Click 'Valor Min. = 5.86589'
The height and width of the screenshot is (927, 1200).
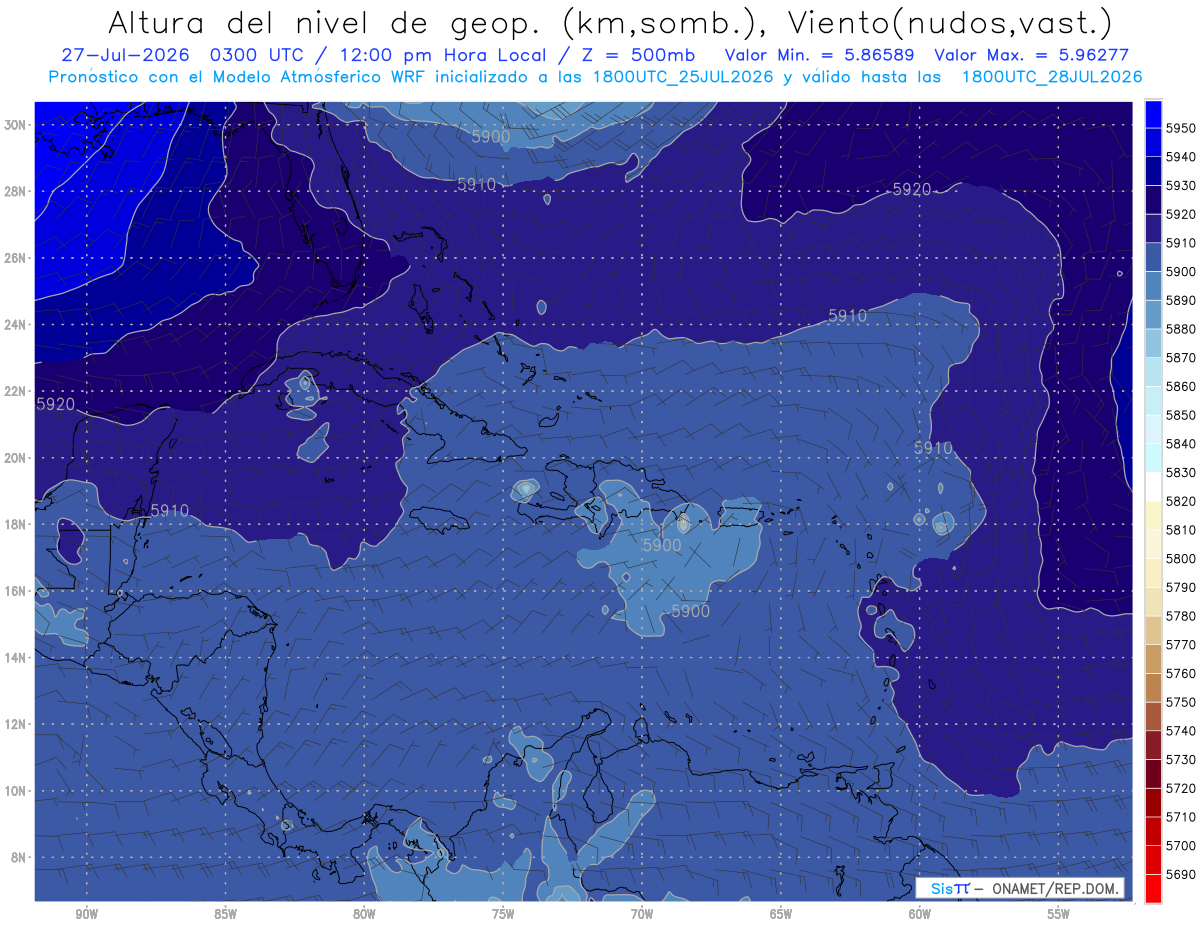[822, 56]
